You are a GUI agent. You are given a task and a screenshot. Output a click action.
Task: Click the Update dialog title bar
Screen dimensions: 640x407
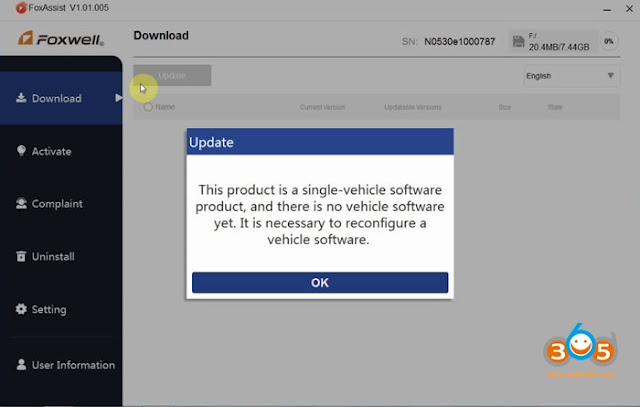coord(320,142)
